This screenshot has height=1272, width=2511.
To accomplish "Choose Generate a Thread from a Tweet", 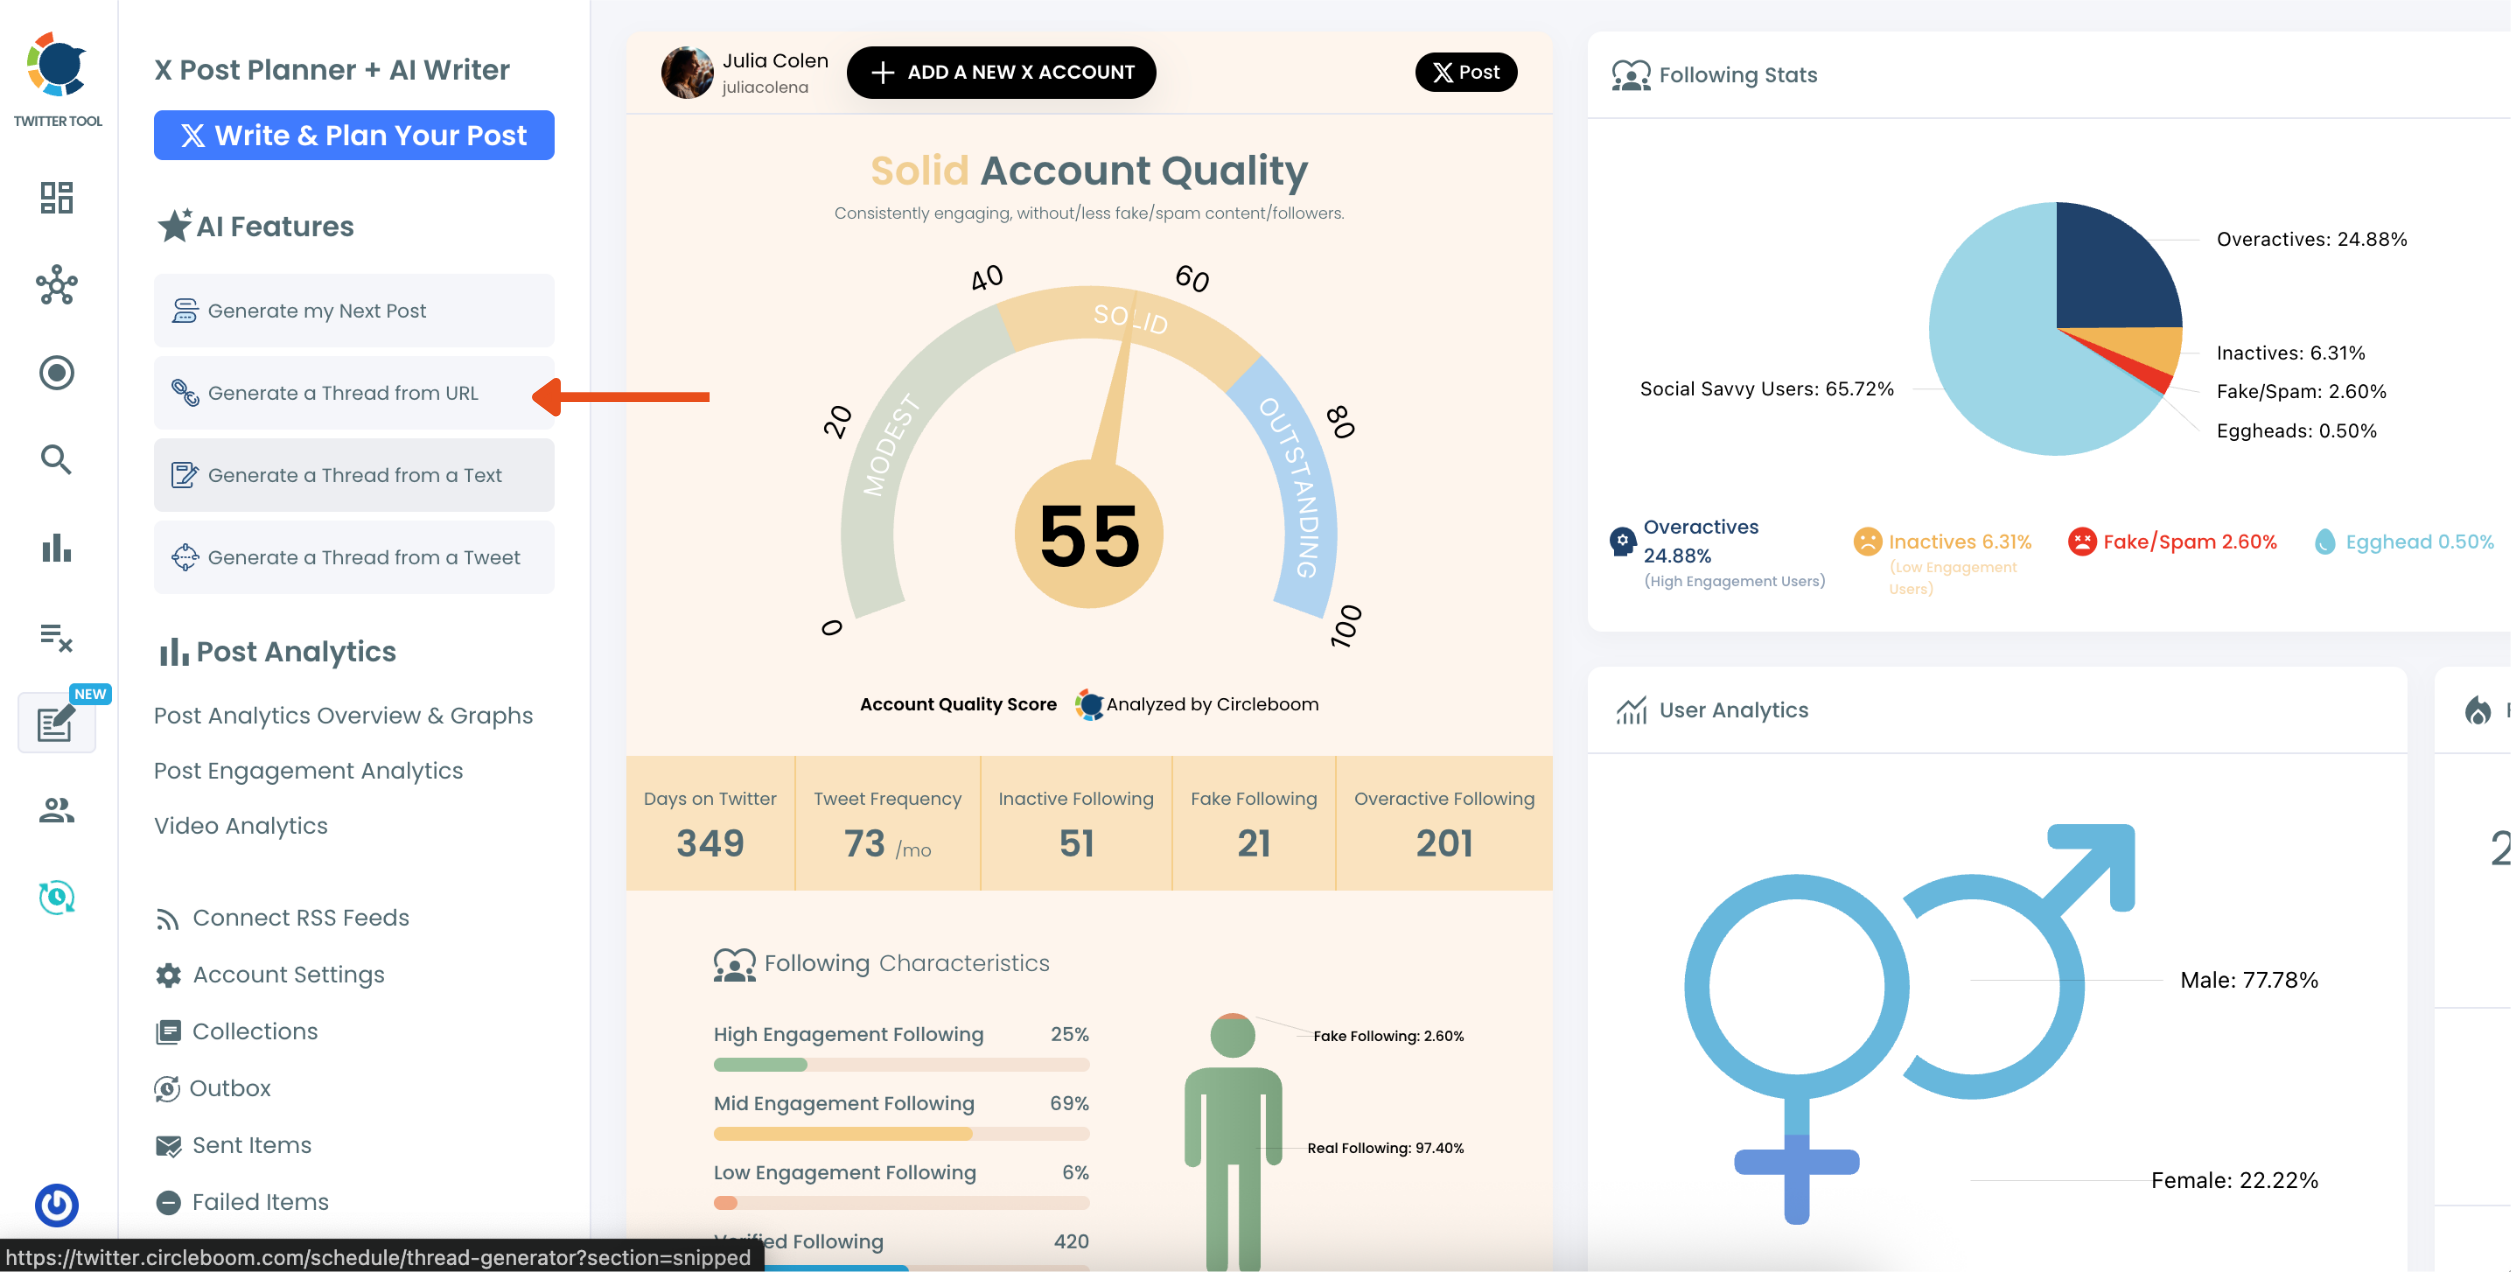I will click(x=363, y=557).
